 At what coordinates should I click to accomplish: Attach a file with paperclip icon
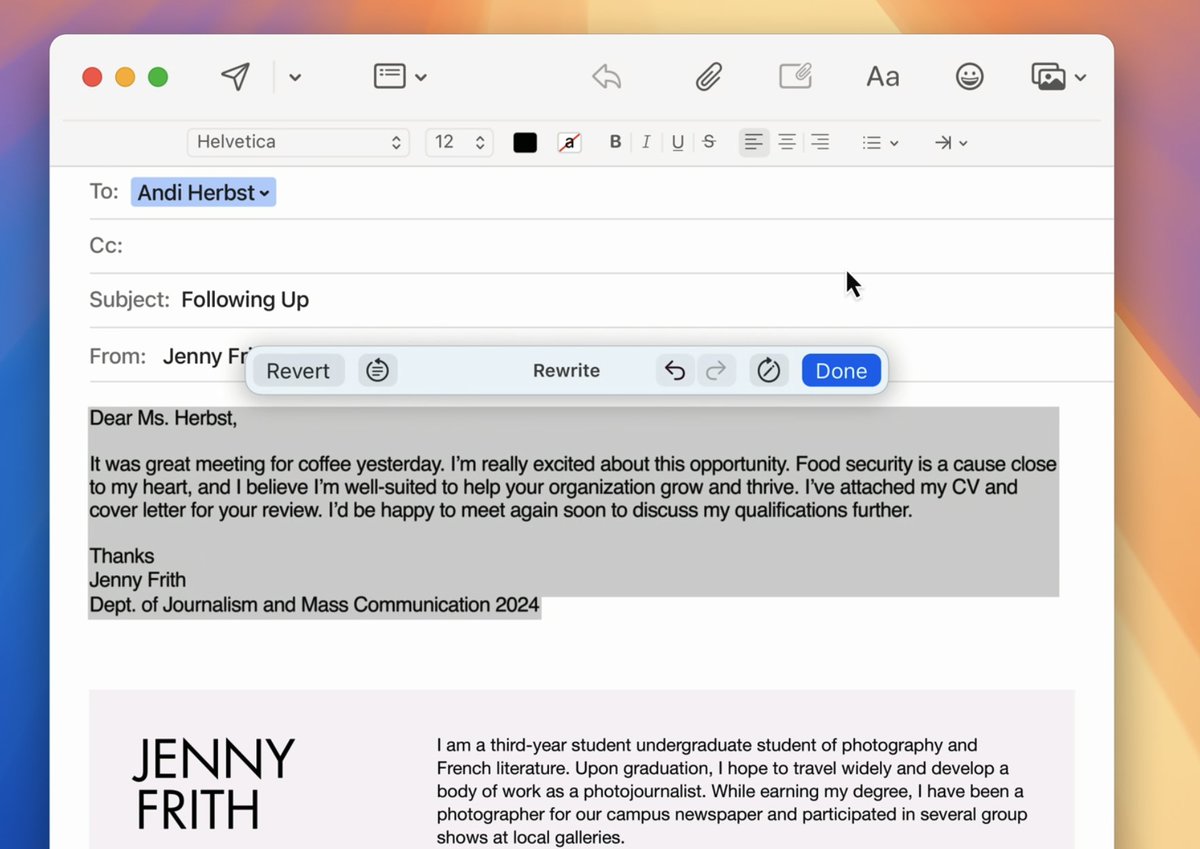pos(709,77)
